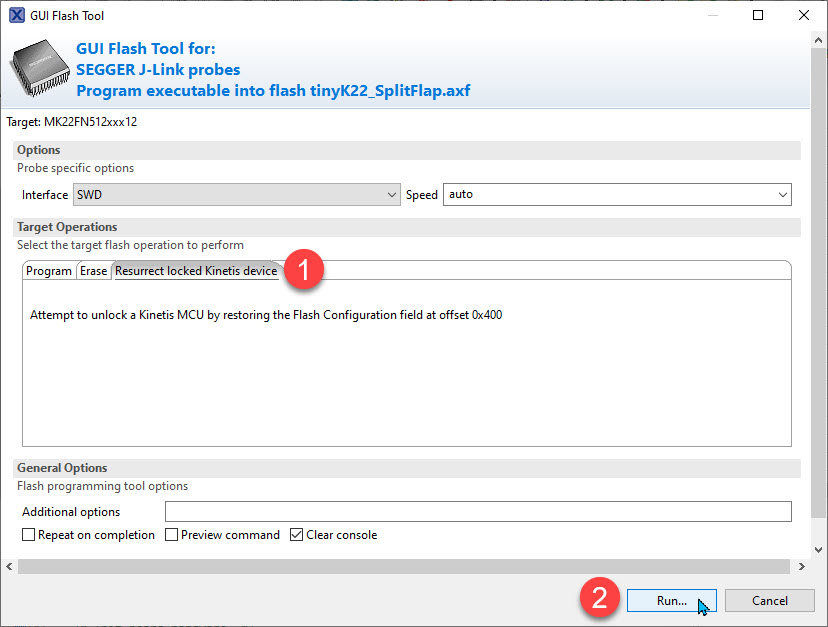The image size is (828, 627).
Task: Click the GUI Flash Tool title bar icon
Action: pos(16,16)
